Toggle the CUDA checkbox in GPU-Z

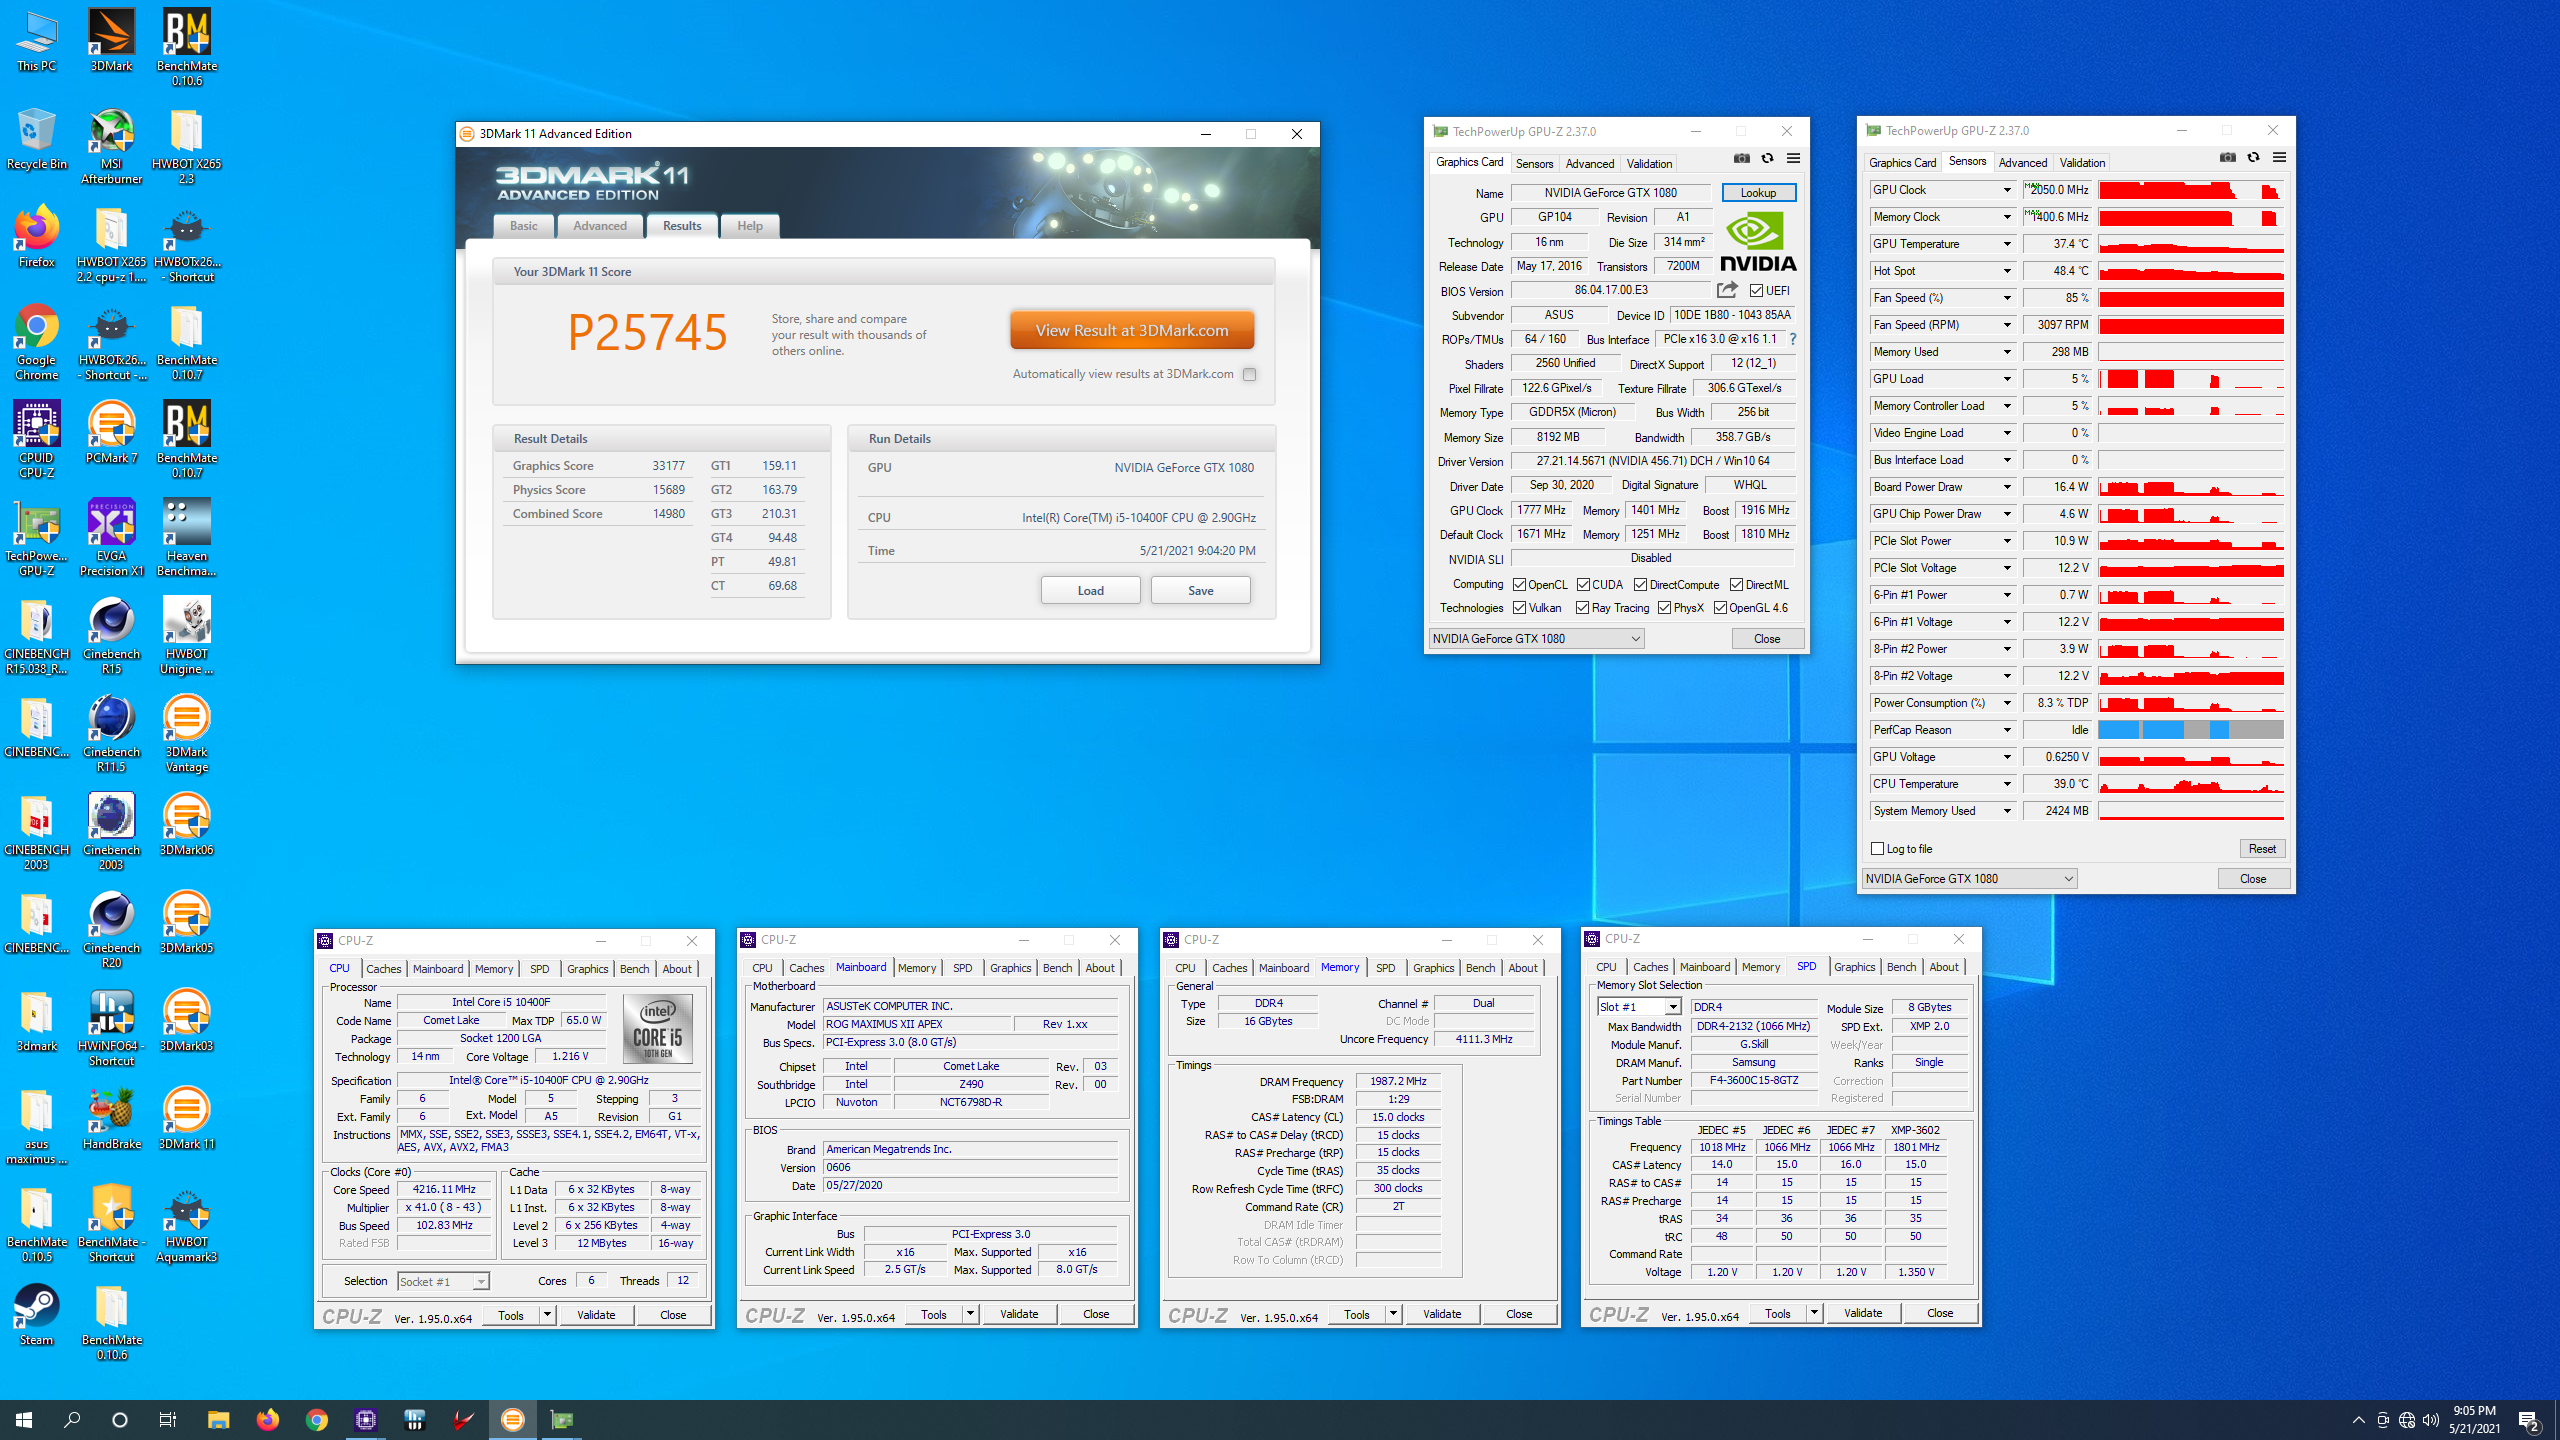(1583, 585)
